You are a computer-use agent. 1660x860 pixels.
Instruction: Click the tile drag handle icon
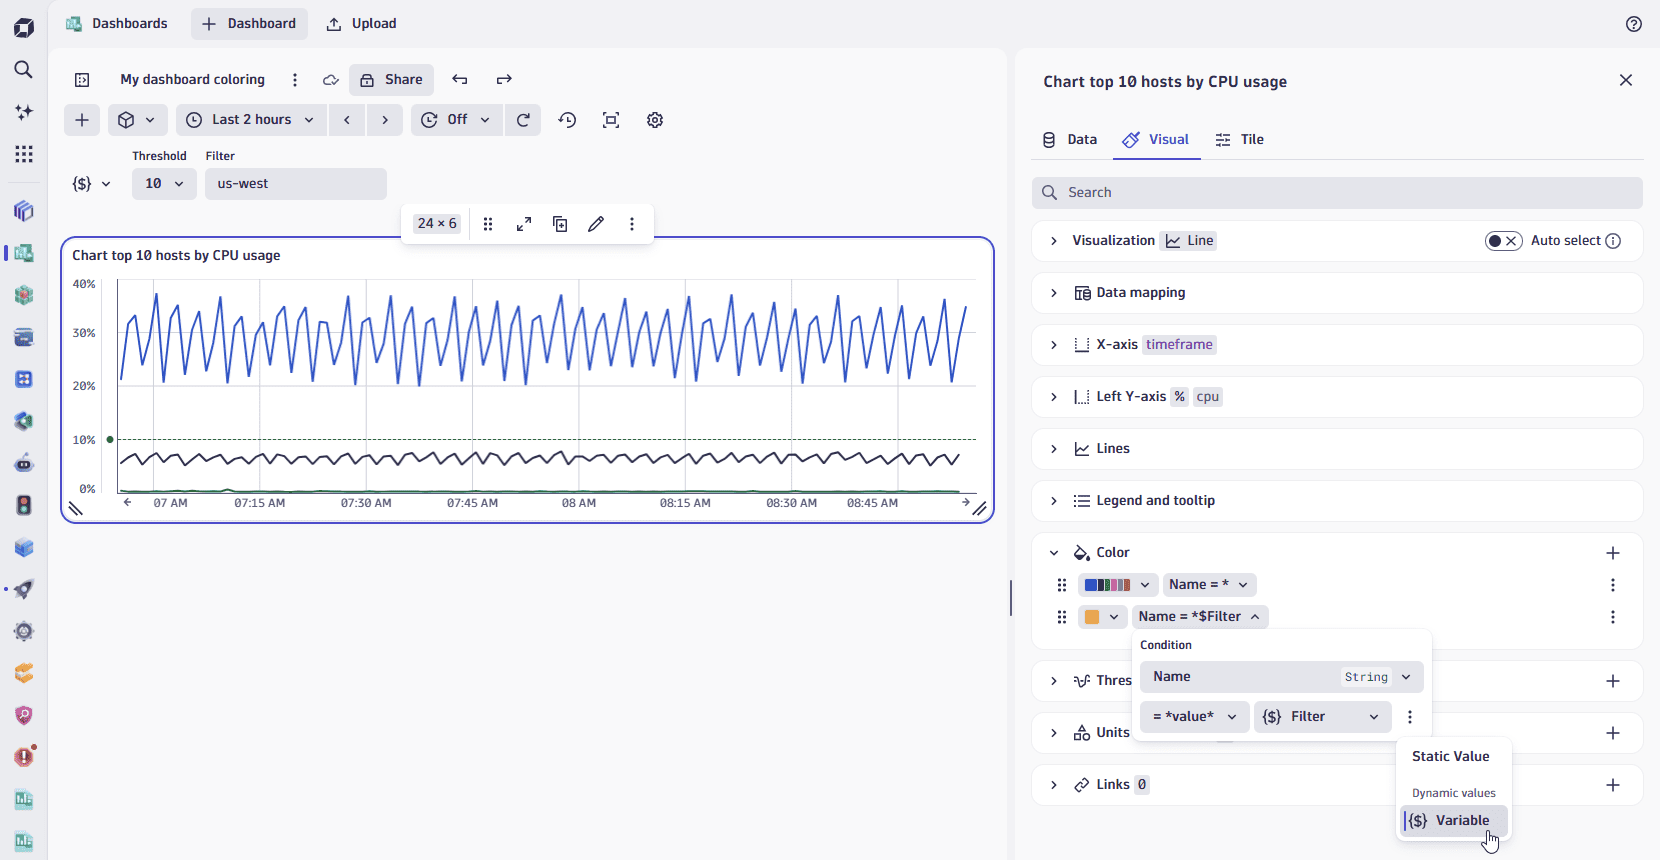488,224
